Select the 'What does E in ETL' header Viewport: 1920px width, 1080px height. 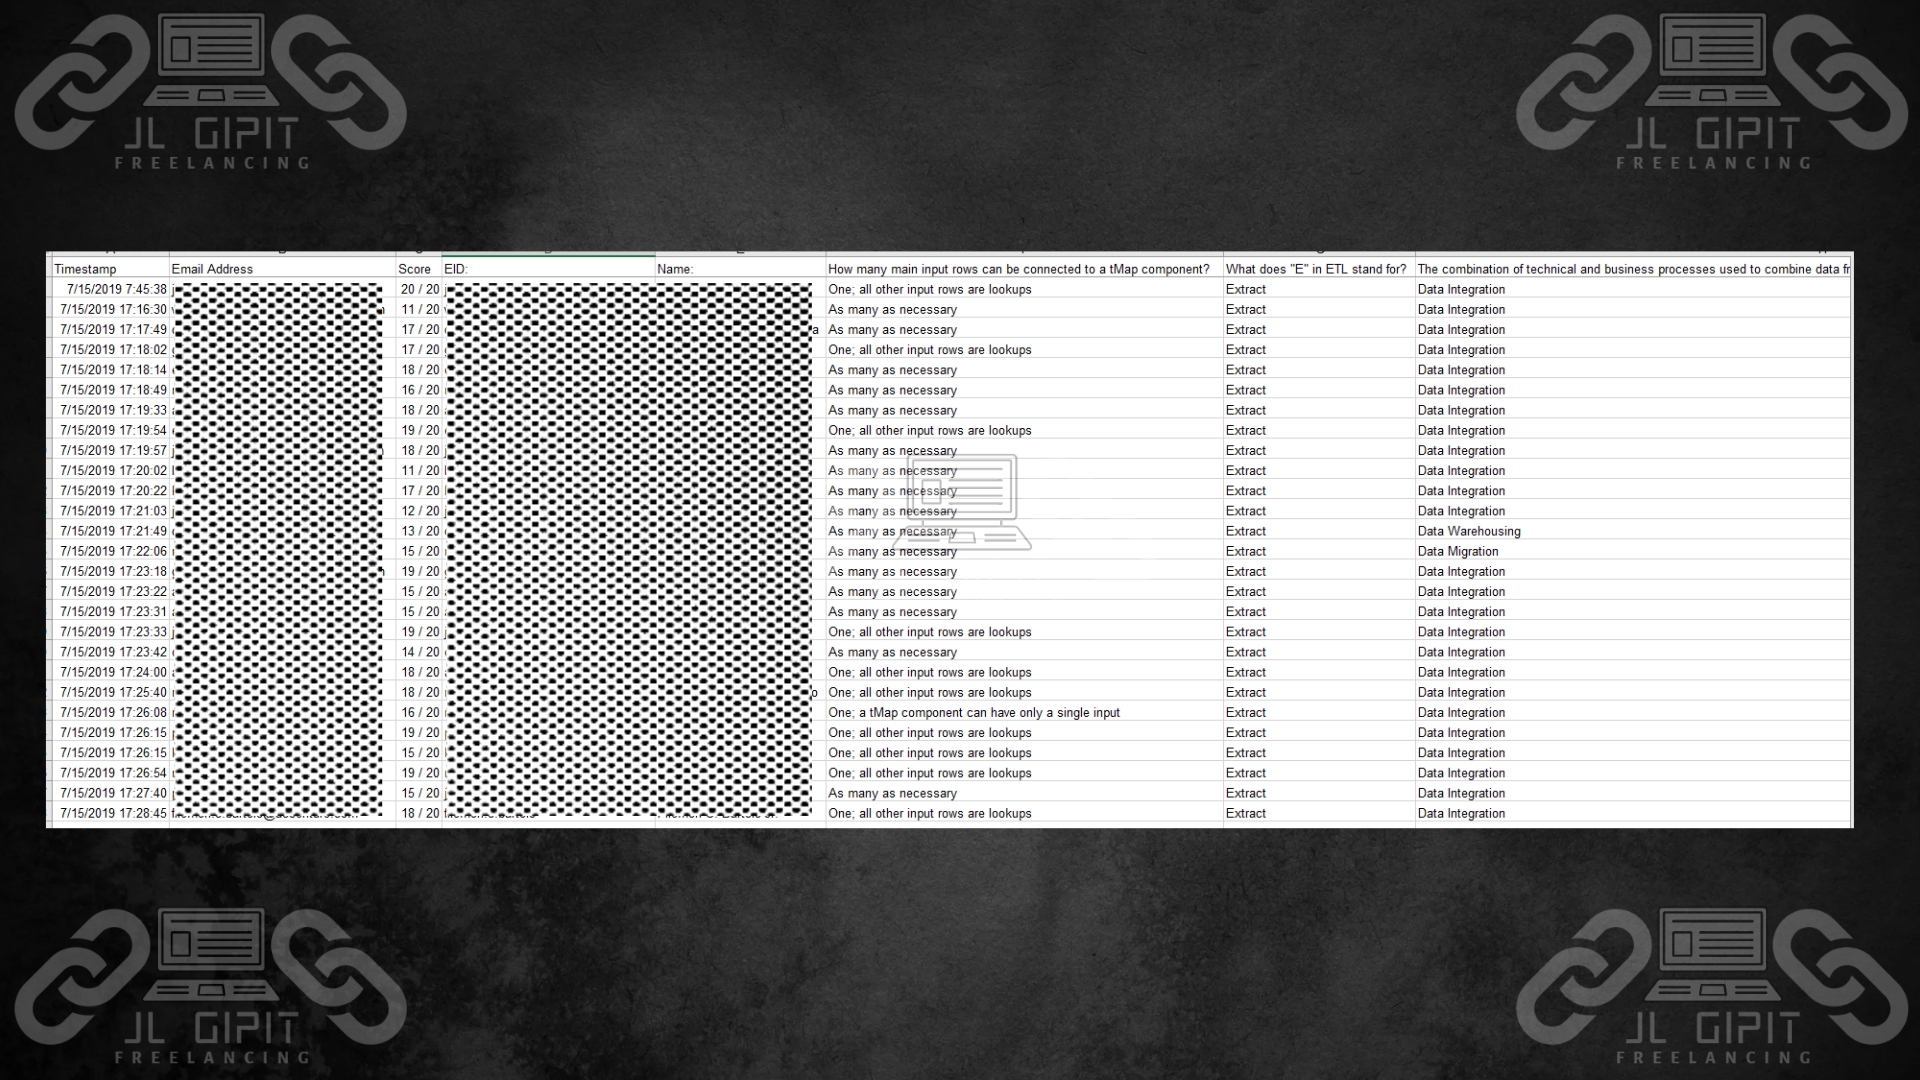pyautogui.click(x=1316, y=269)
